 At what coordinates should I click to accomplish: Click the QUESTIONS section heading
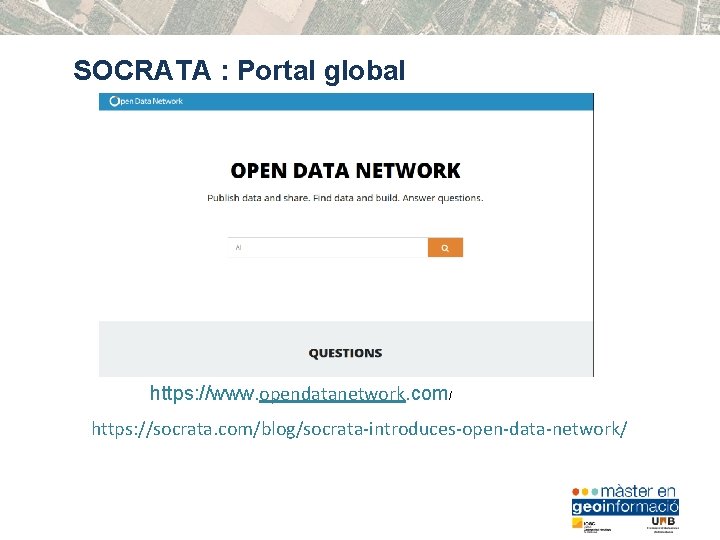(345, 353)
